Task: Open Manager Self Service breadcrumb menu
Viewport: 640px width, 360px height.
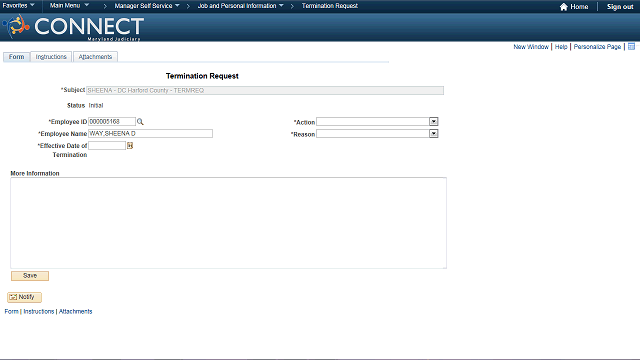Action: coord(147,6)
